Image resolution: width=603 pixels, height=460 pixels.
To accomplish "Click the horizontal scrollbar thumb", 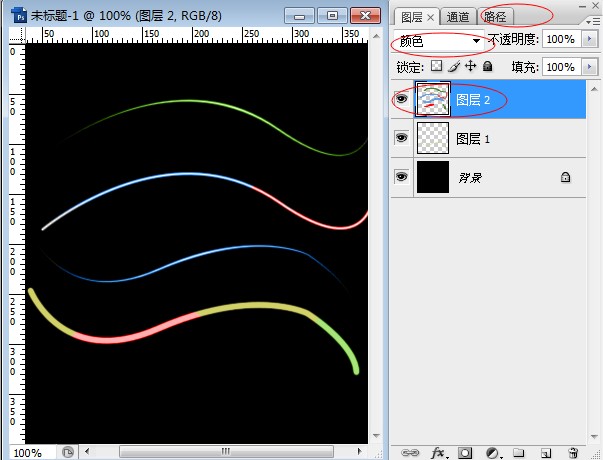I will click(226, 451).
